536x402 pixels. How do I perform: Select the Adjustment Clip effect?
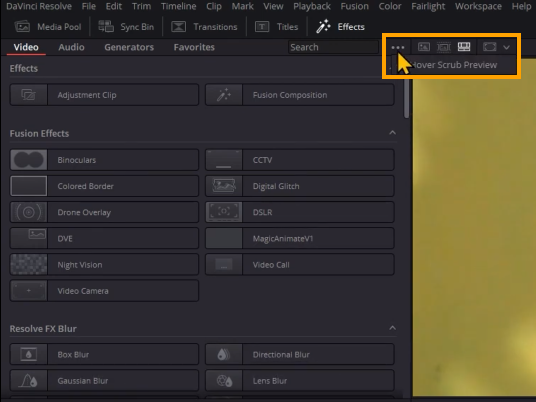pyautogui.click(x=104, y=95)
